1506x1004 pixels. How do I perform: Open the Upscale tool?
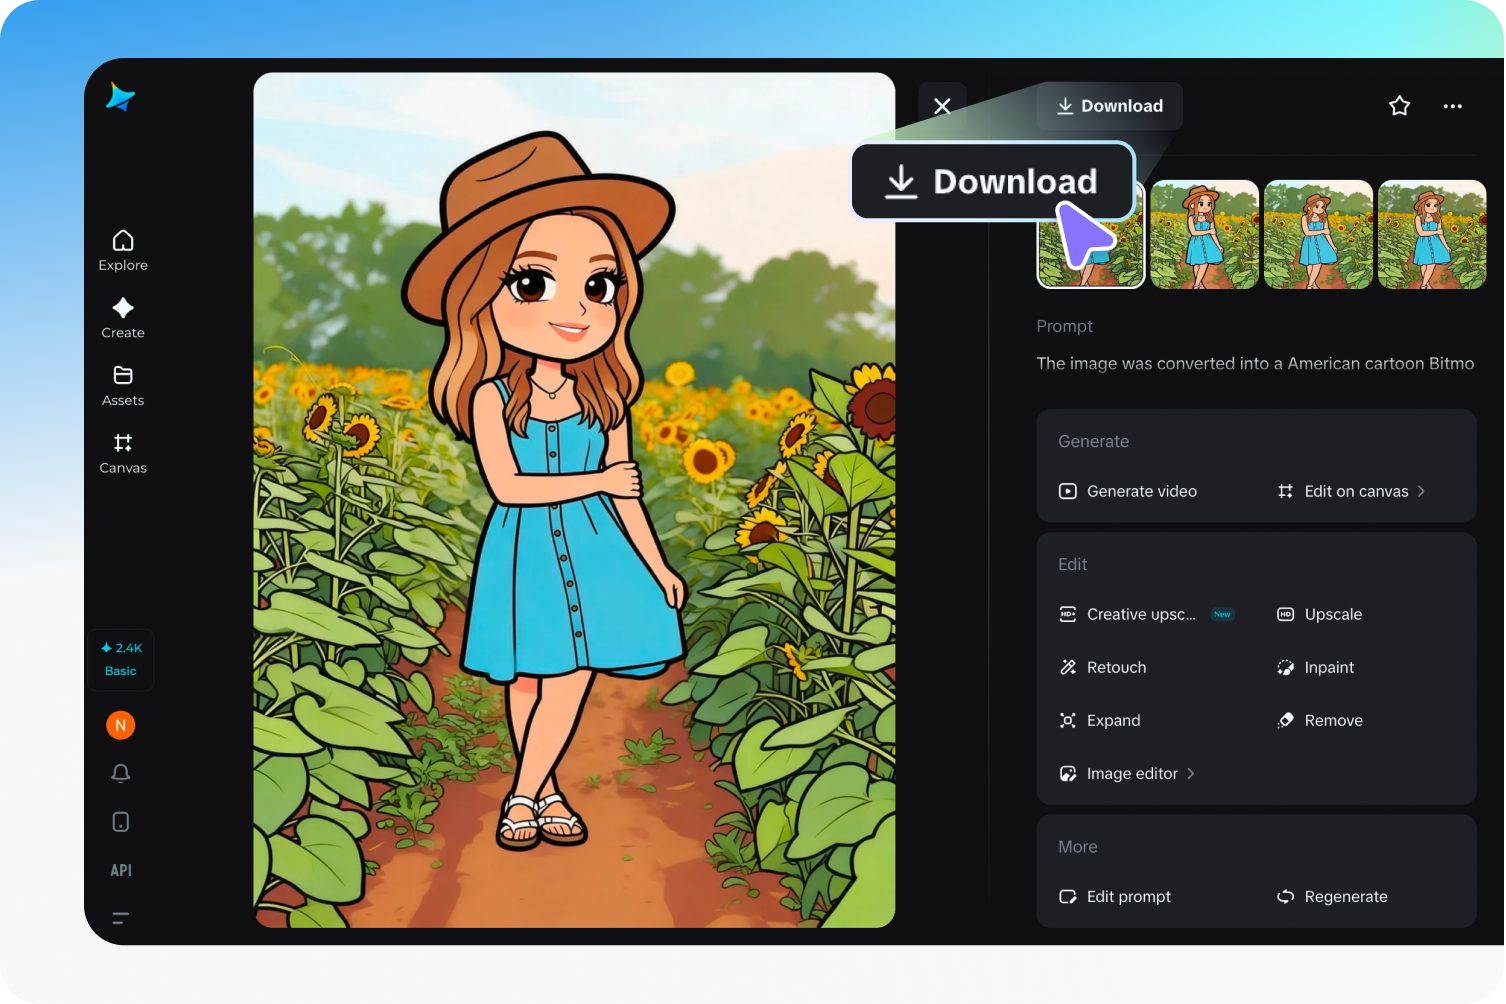1334,614
